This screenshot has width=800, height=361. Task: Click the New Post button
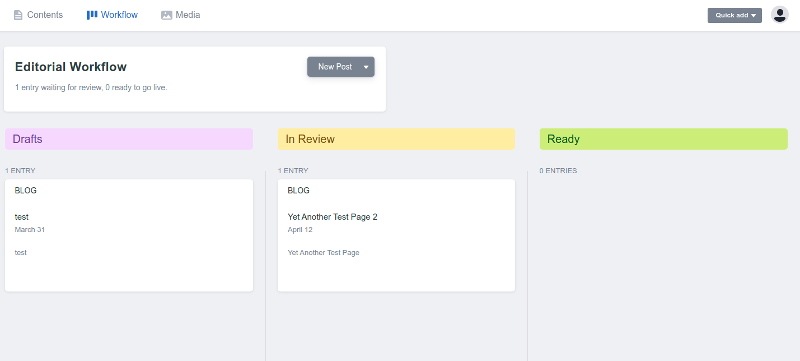[x=335, y=67]
